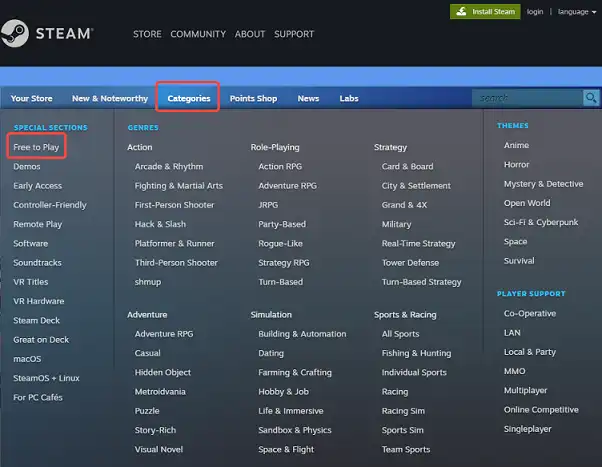Screen dimensions: 602x467
Task: Select the Rogue-Like genre
Action: [280, 243]
